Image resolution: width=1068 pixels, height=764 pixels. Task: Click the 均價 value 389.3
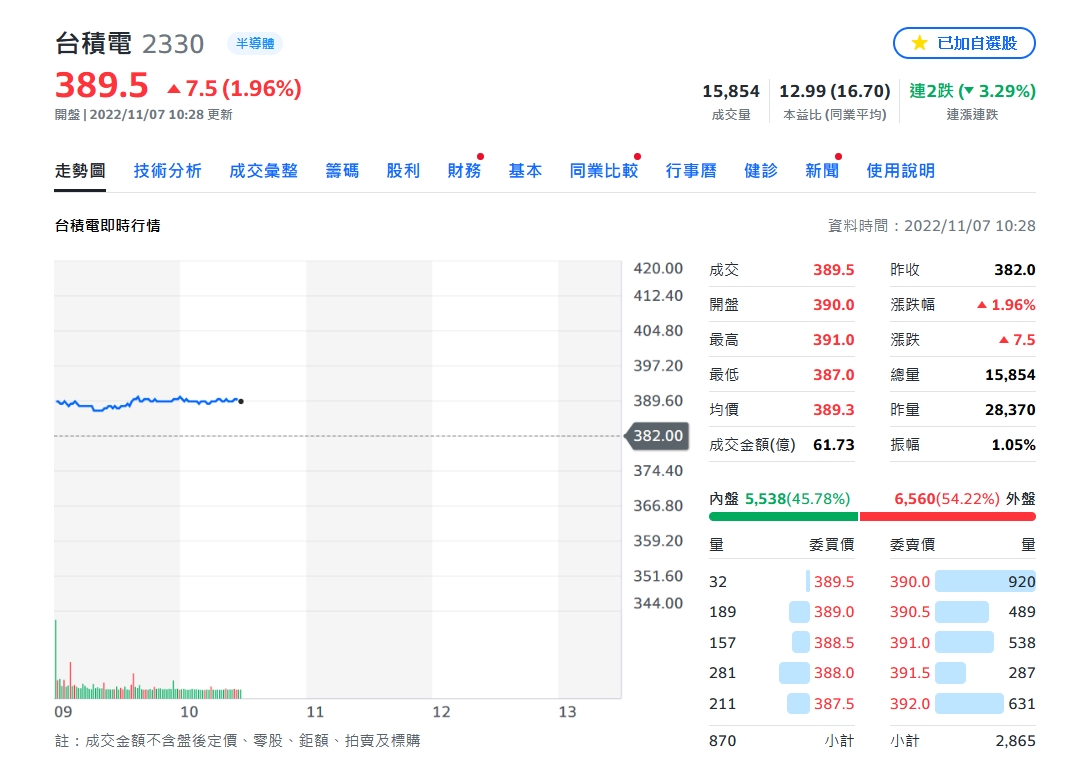coord(834,410)
